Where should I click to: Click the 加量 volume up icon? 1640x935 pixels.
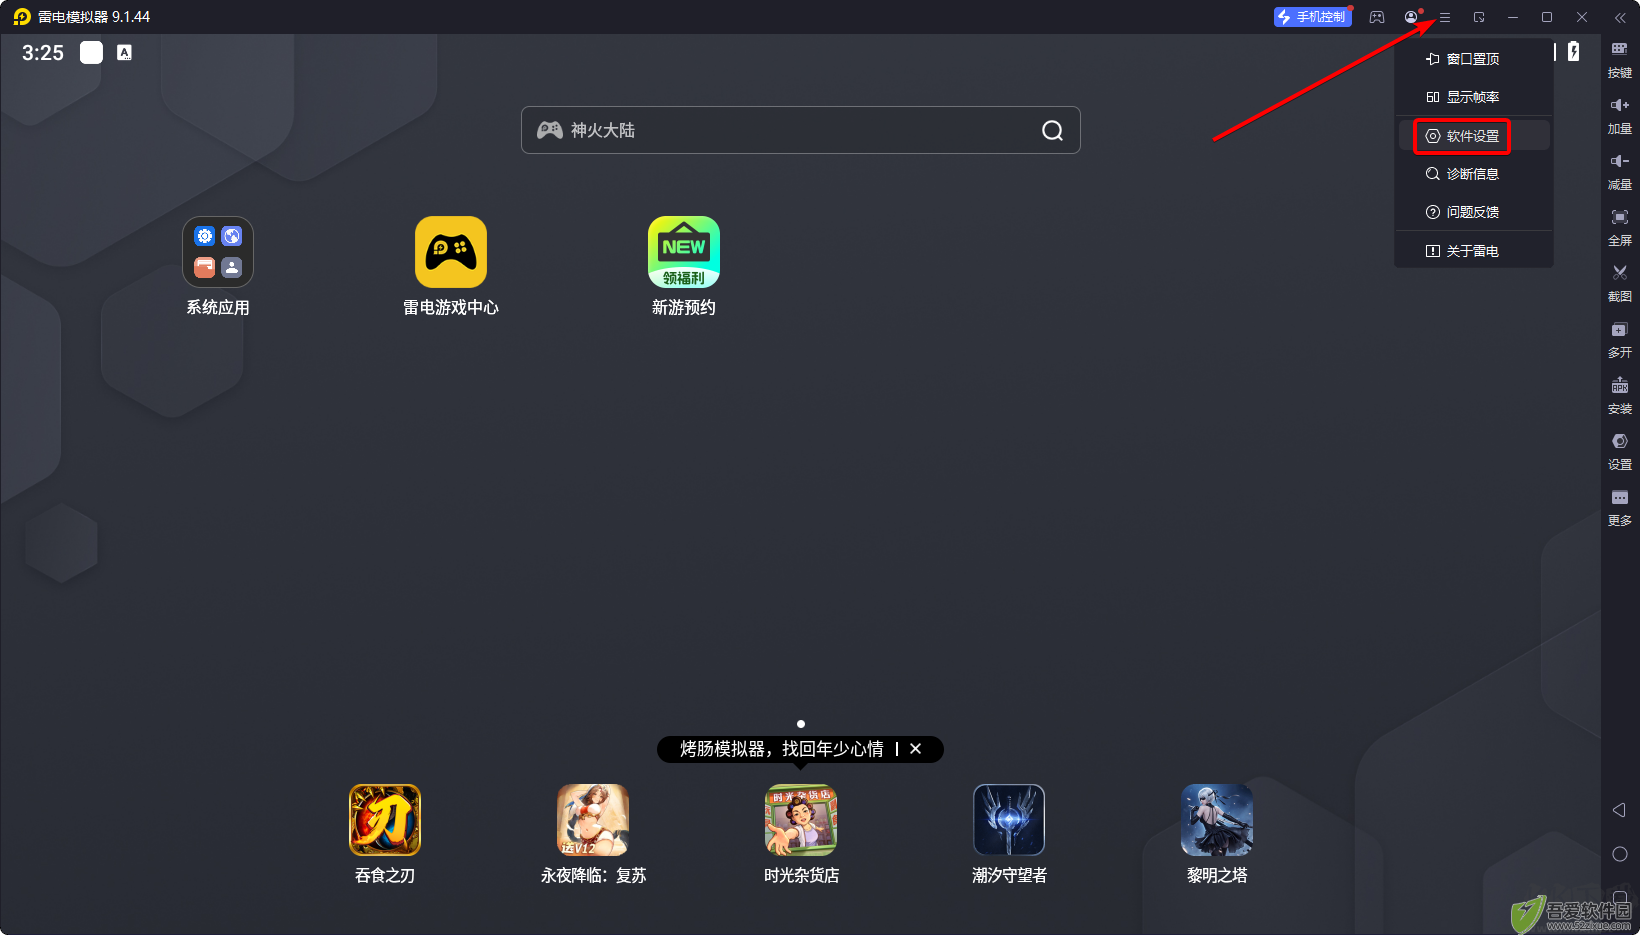tap(1620, 116)
